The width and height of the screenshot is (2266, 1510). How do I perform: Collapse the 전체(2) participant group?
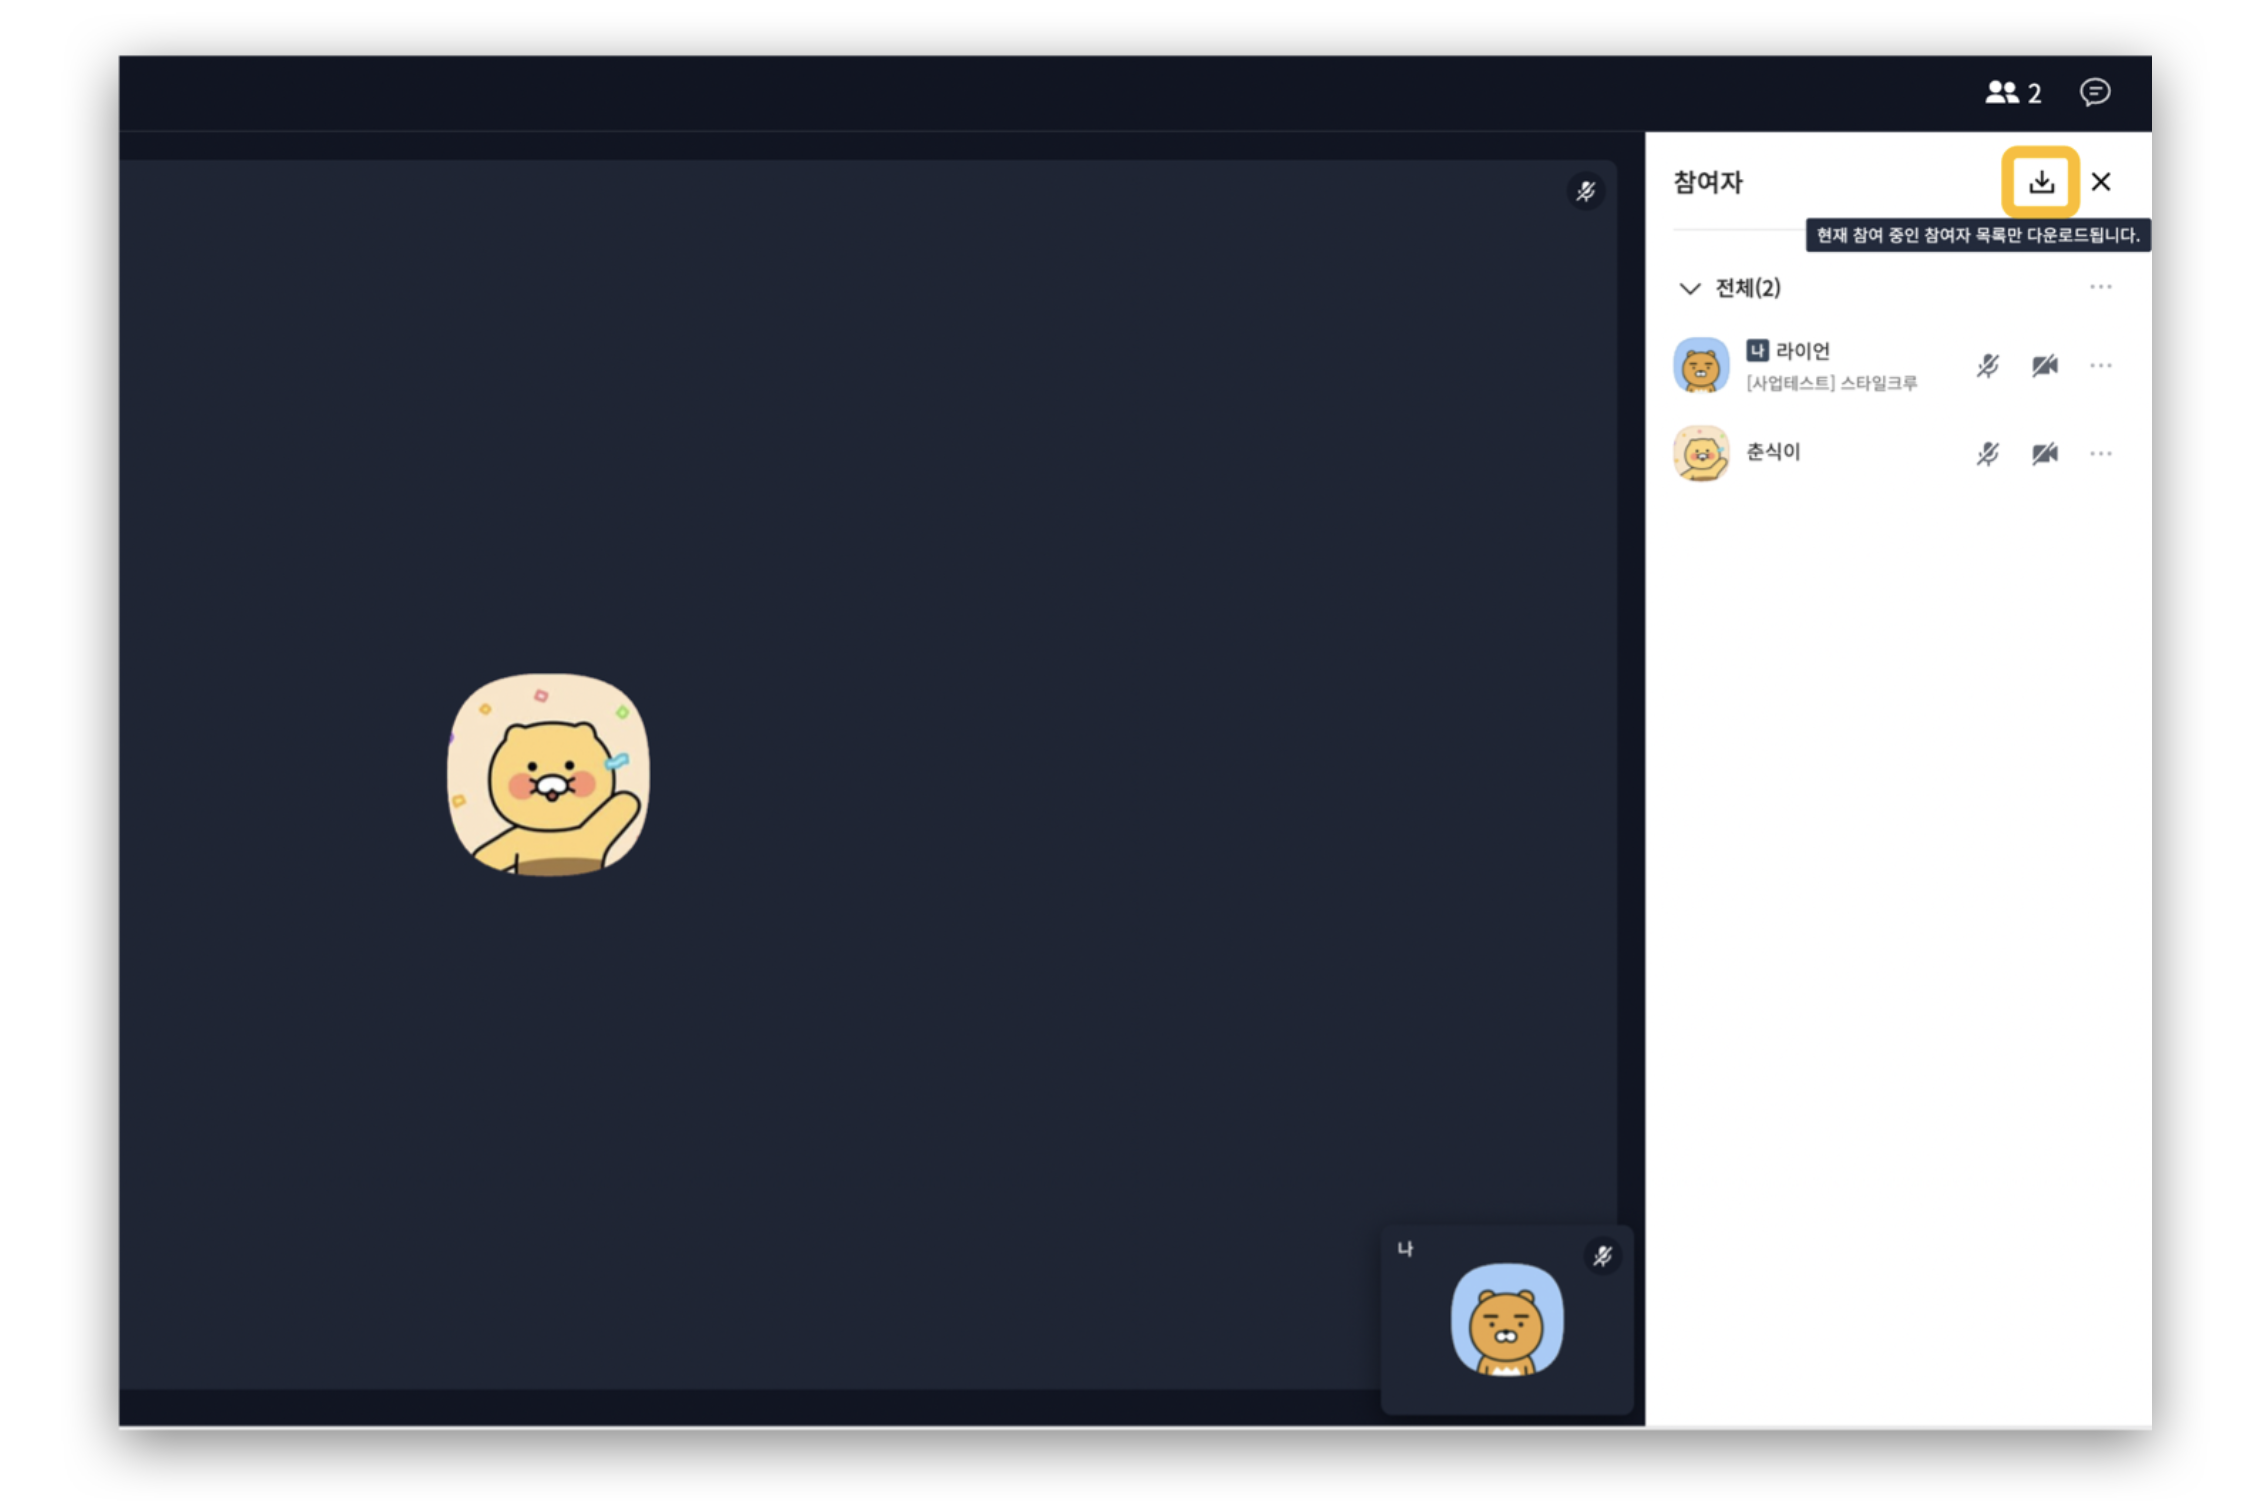(1690, 289)
